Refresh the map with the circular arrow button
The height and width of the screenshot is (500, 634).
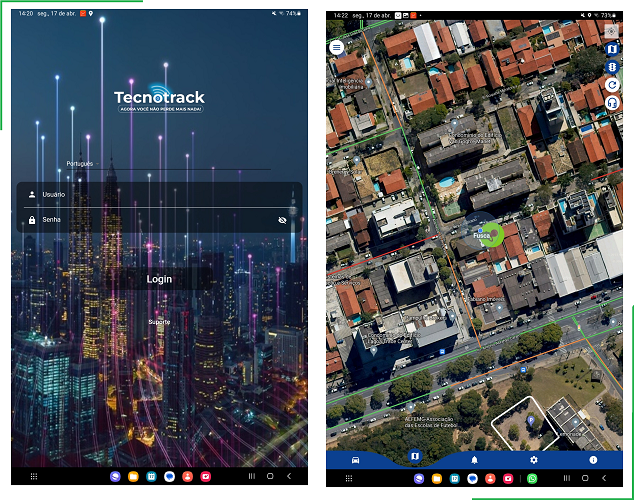pyautogui.click(x=612, y=84)
